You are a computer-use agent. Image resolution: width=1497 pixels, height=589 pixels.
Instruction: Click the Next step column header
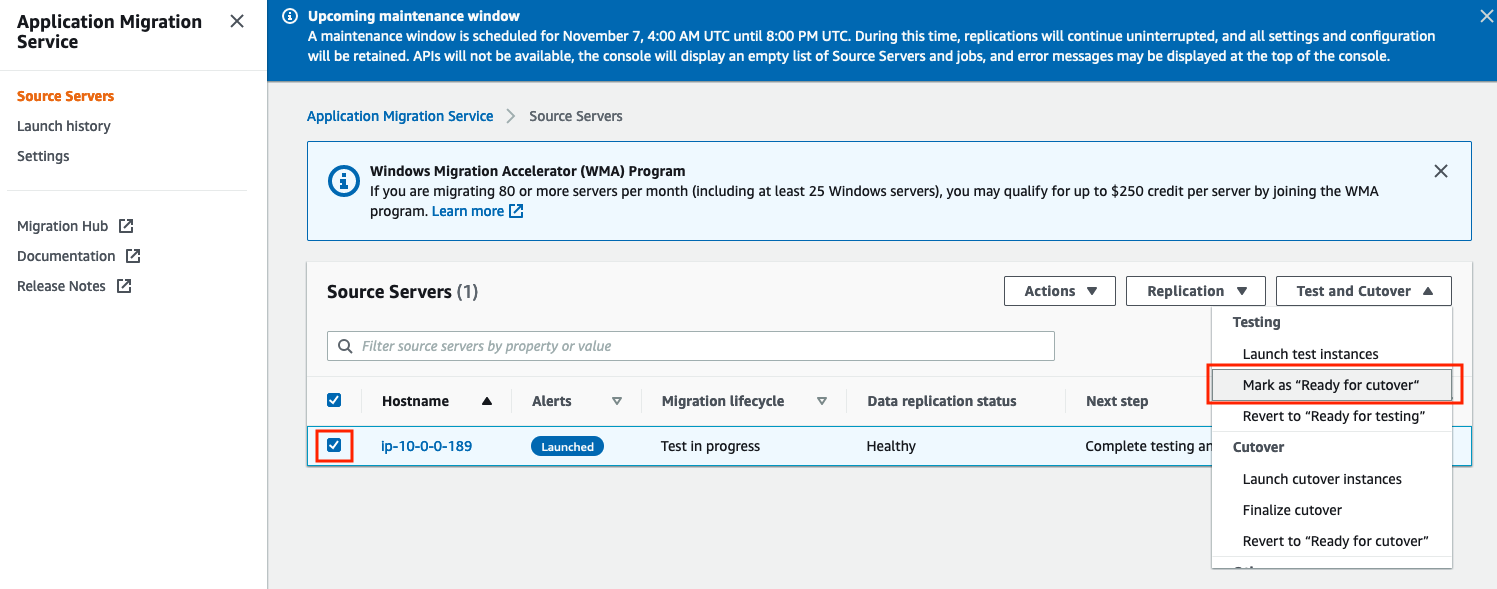click(1117, 401)
